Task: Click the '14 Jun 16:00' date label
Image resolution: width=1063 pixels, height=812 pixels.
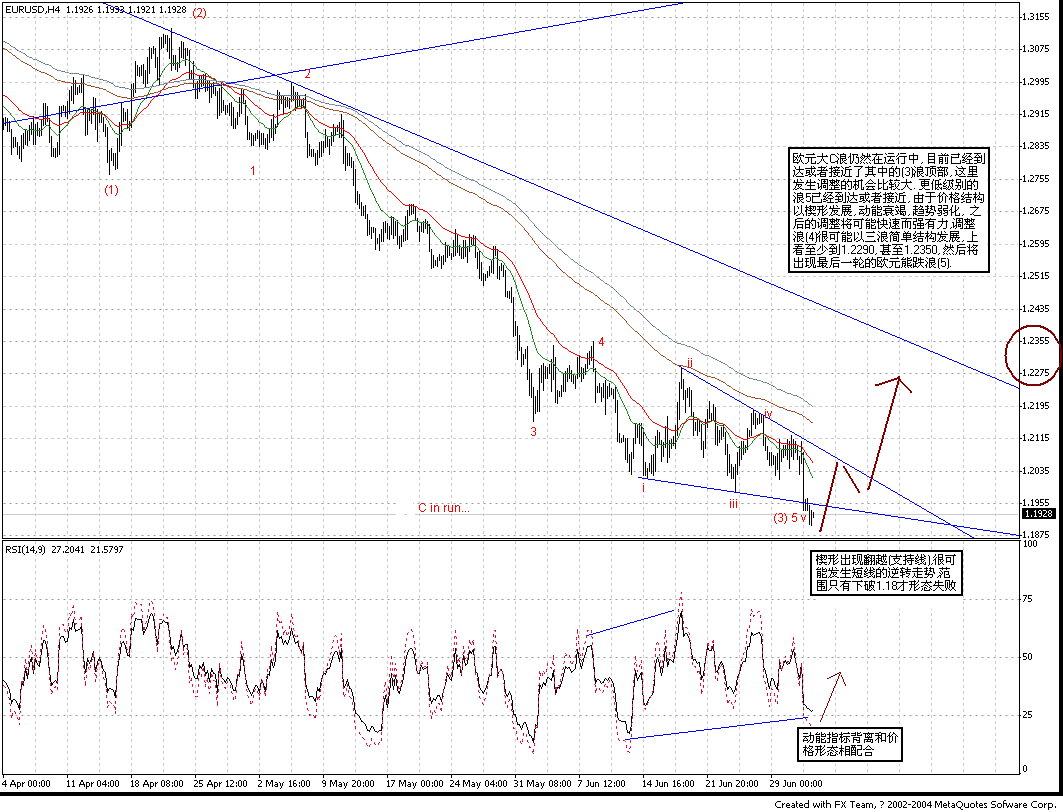Action: 668,784
